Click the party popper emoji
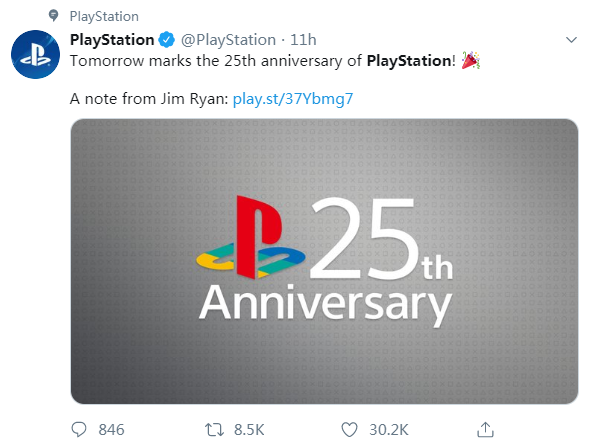 (x=471, y=61)
